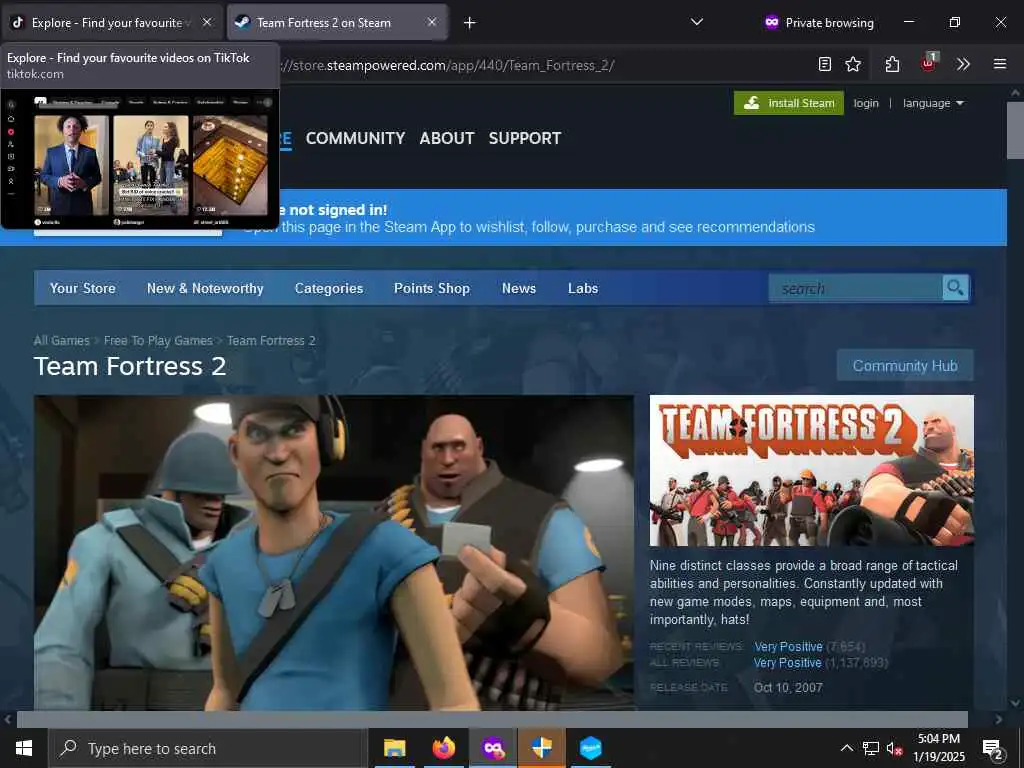This screenshot has width=1024, height=768.
Task: Focus the Steam store search field
Action: tap(856, 288)
